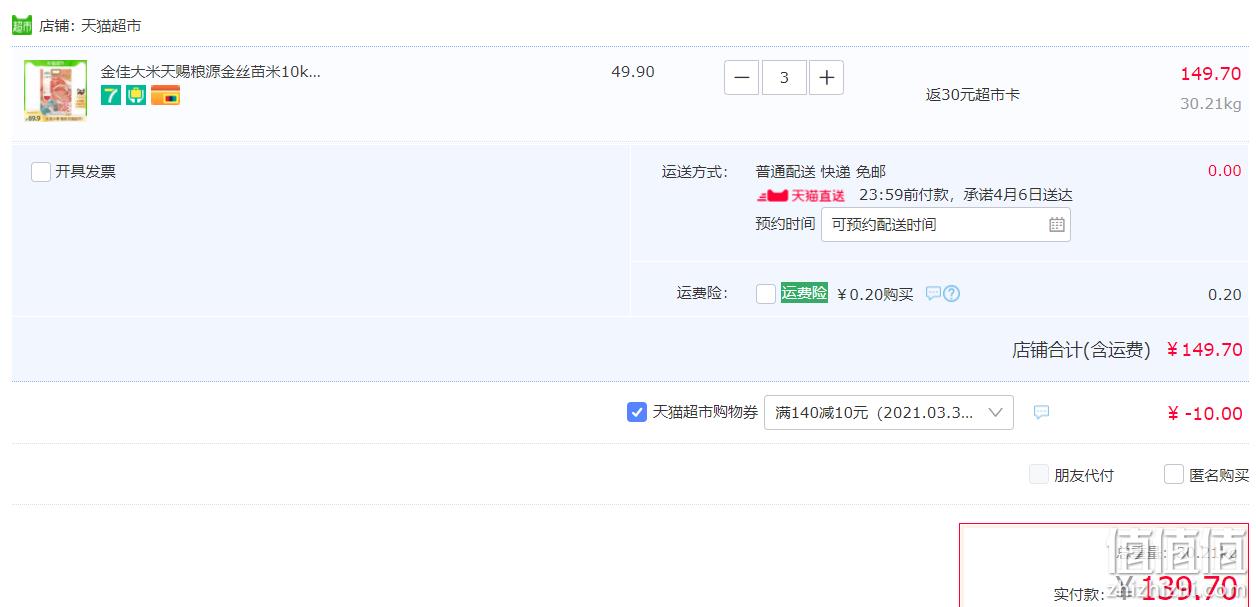Viewport: 1256px width, 607px height.
Task: Open the calendar icon in delivery time field
Action: click(1057, 225)
